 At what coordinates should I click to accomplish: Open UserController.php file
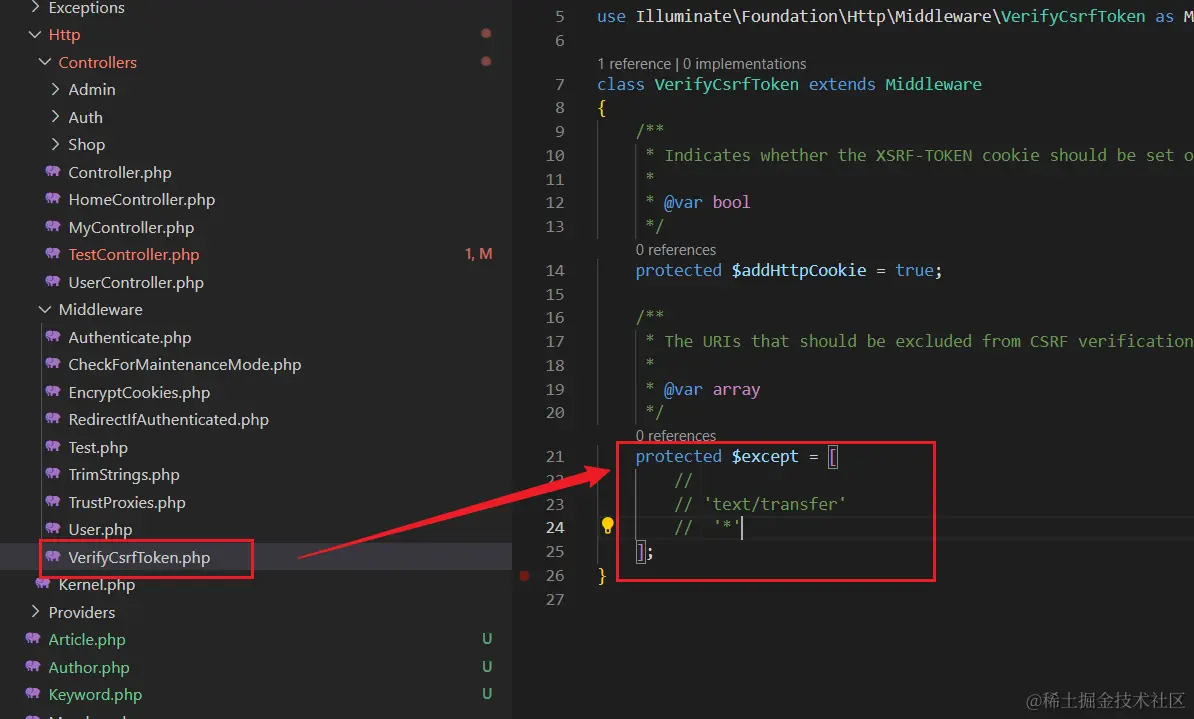tap(136, 283)
